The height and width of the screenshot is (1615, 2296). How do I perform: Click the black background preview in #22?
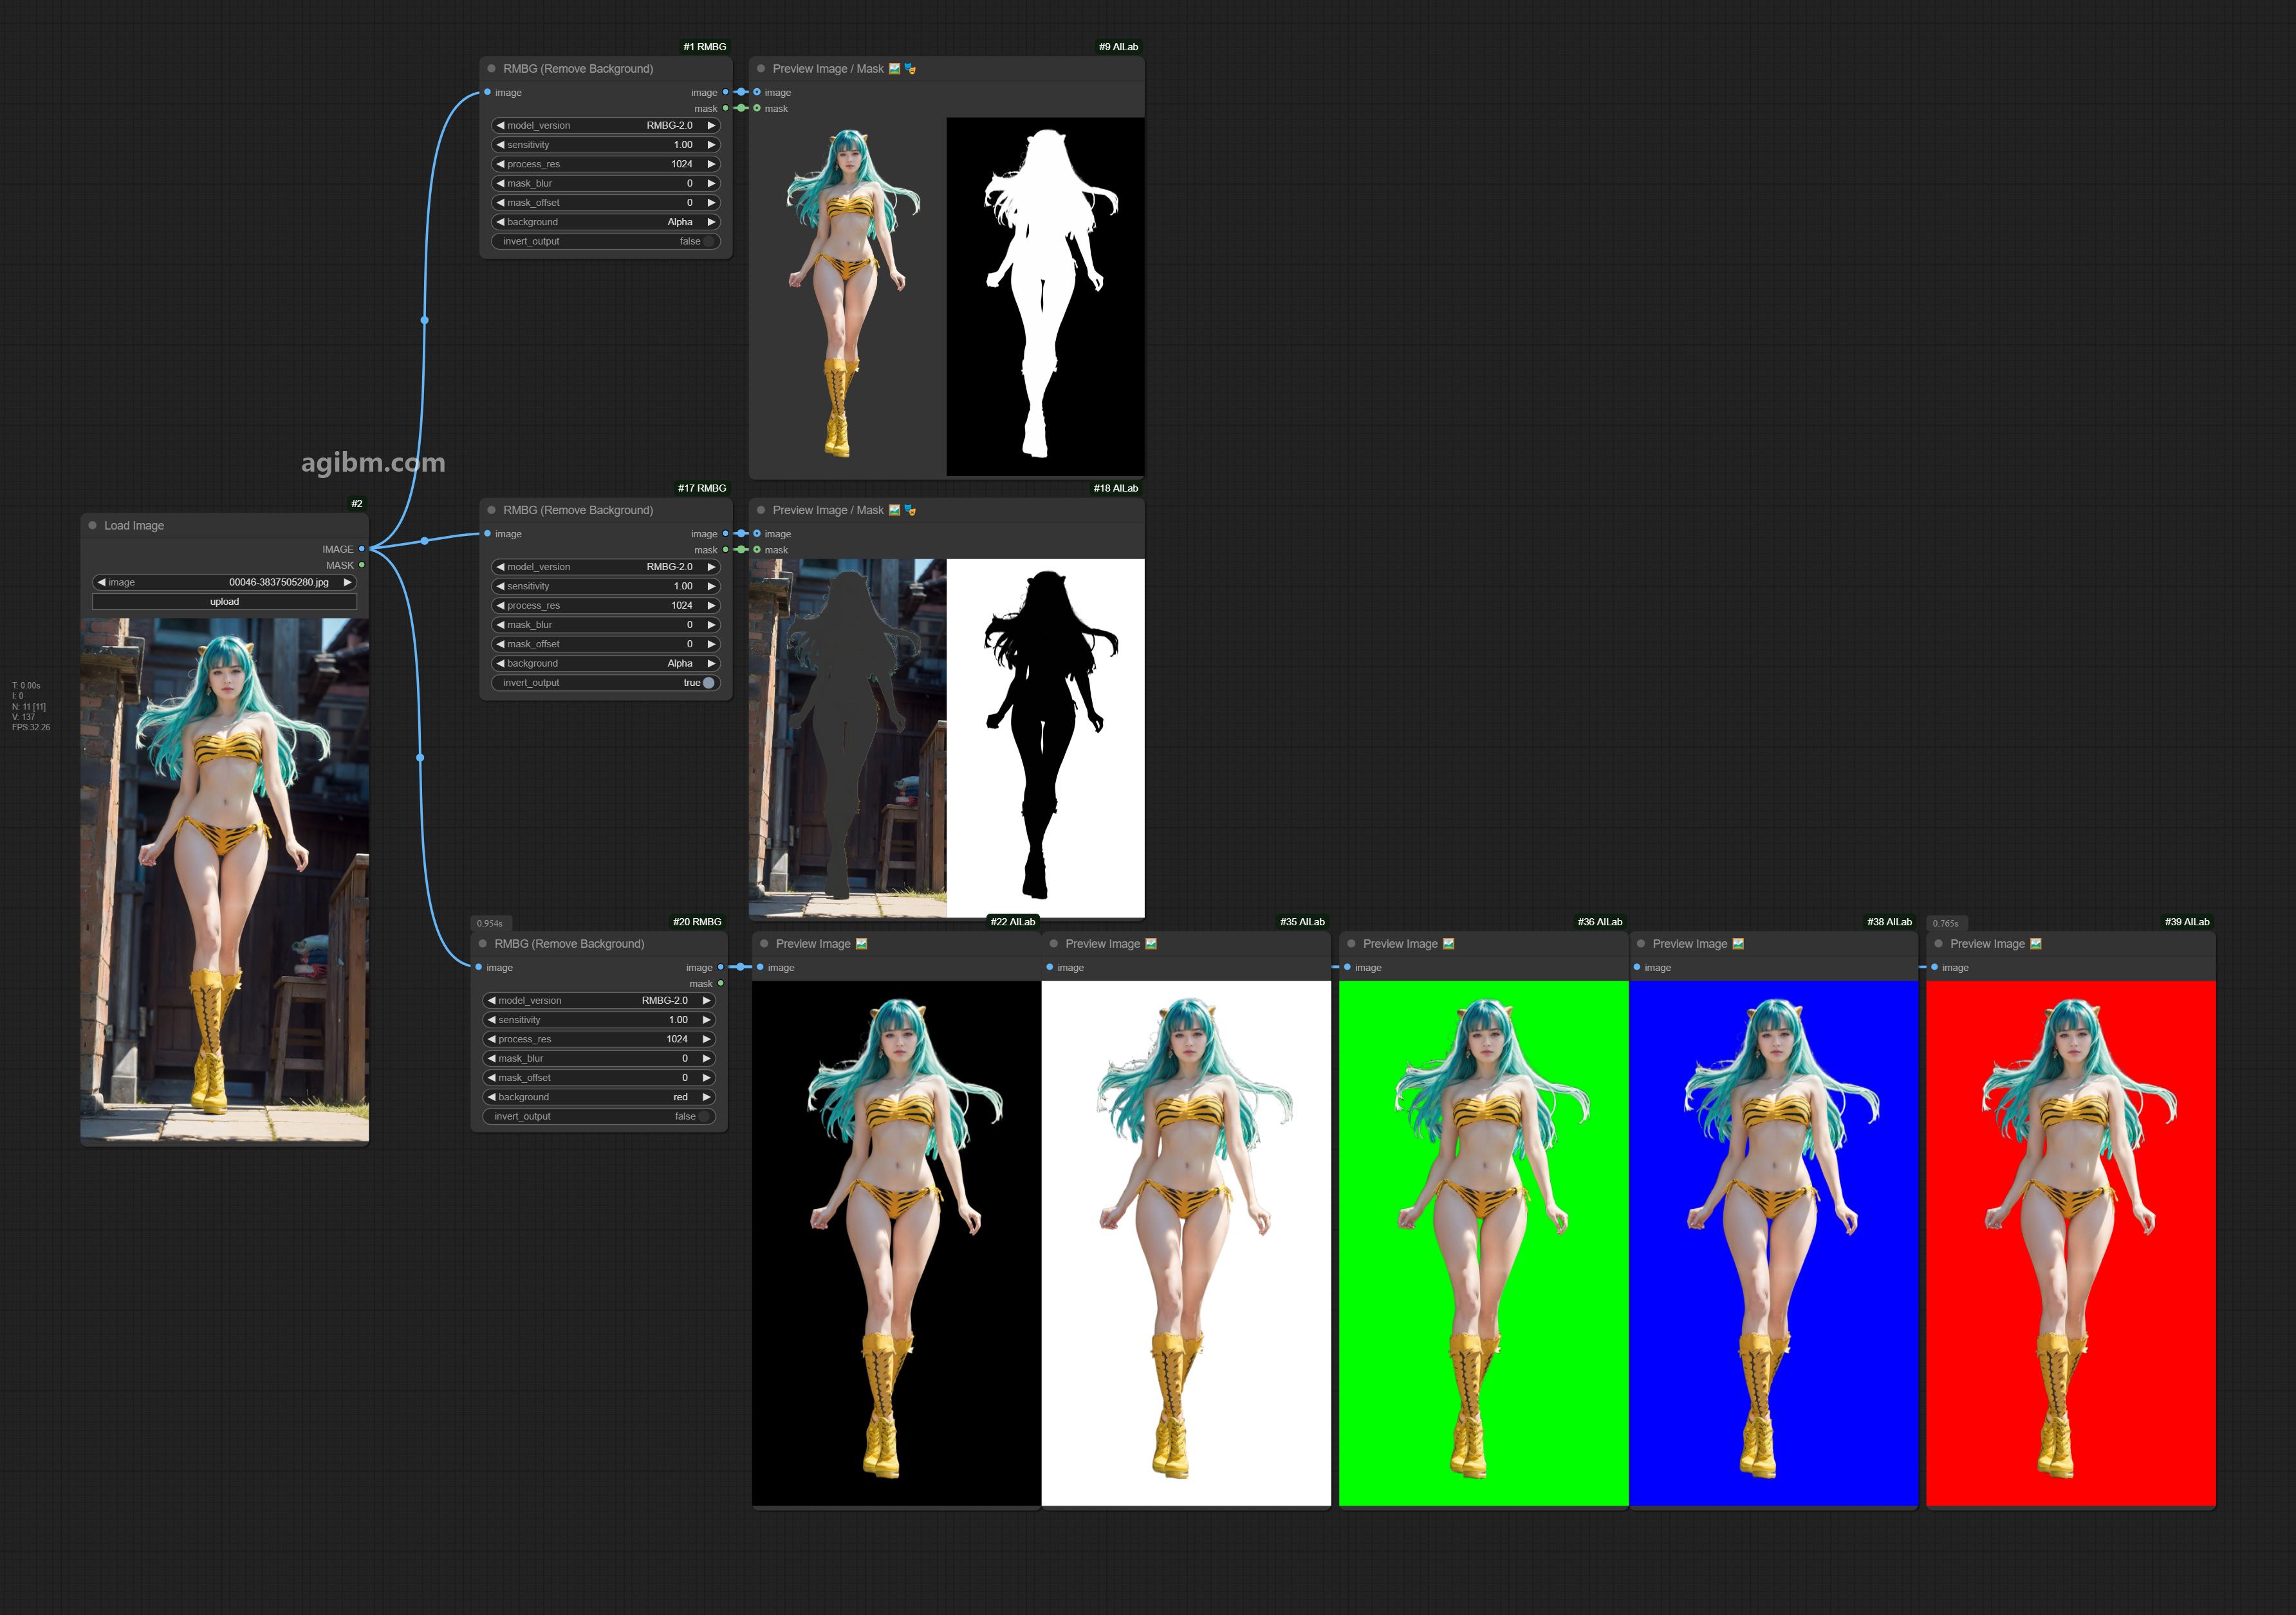click(x=896, y=1243)
